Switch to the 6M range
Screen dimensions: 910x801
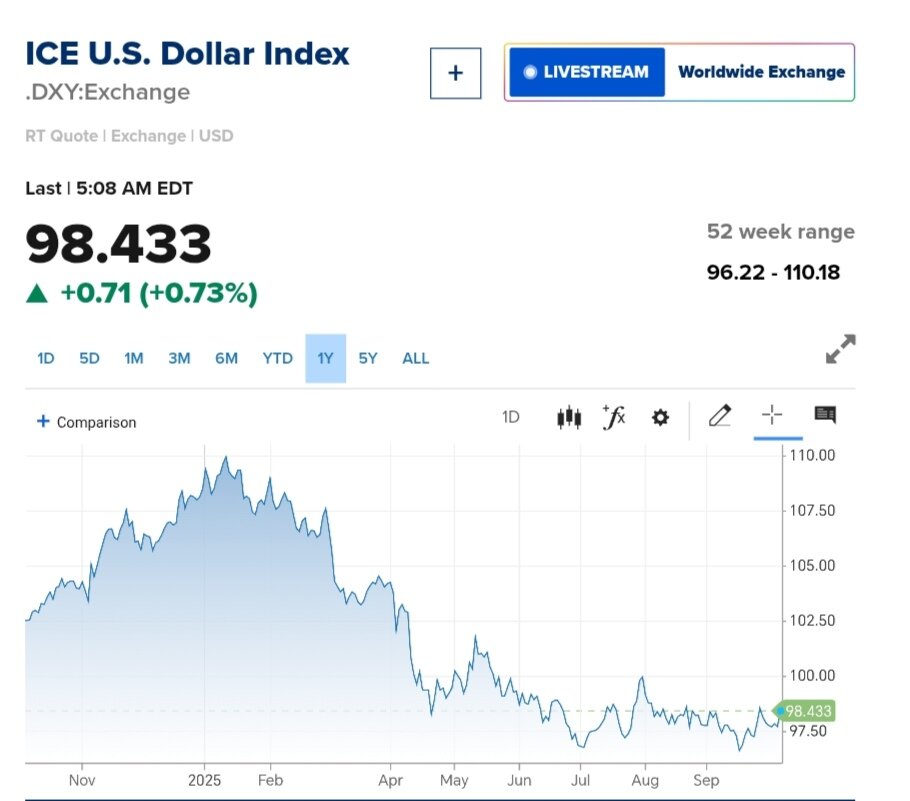[226, 358]
